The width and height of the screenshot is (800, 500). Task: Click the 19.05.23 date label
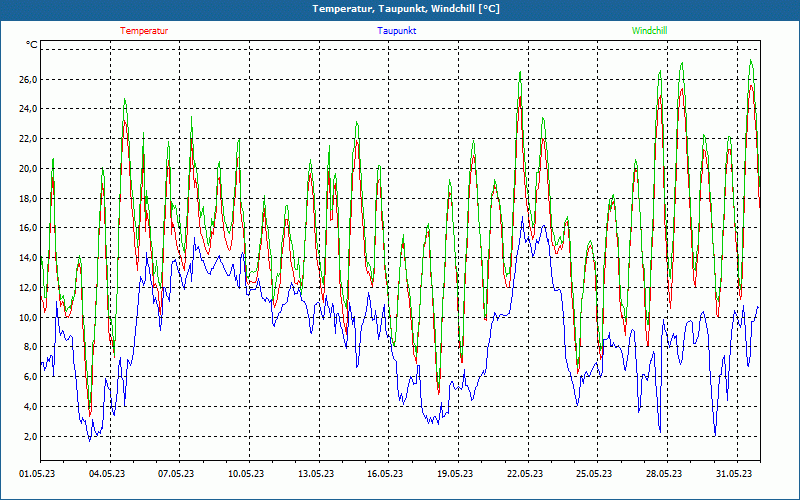(455, 474)
